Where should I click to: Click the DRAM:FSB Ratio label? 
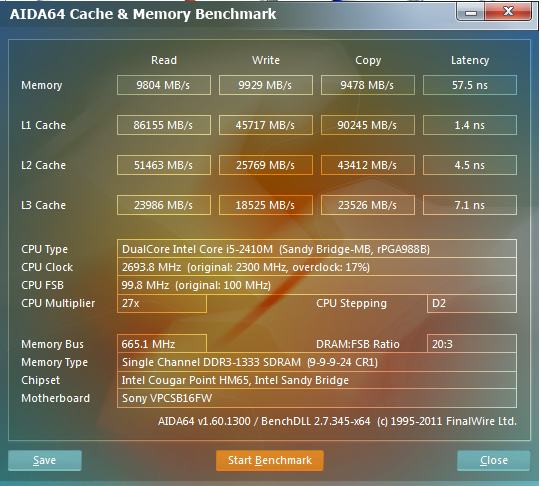click(357, 344)
